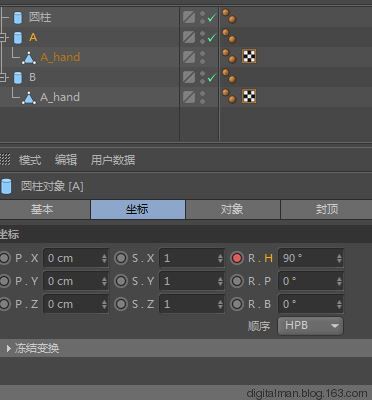The height and width of the screenshot is (400, 372).
Task: Click the layer swatch icon in the A row
Action: (189, 37)
